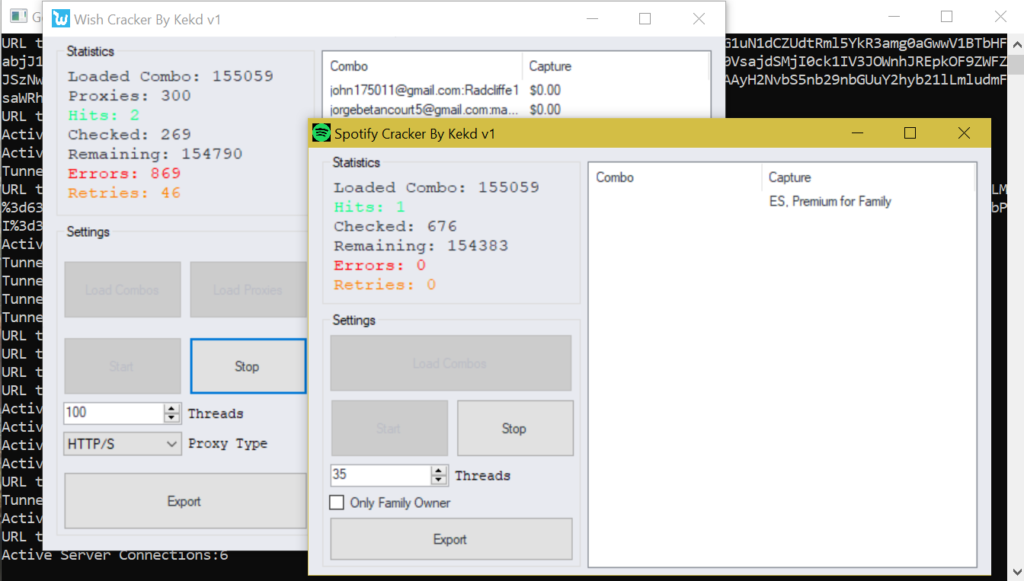
Task: Minimize the Spotify Cracker window
Action: click(x=857, y=133)
